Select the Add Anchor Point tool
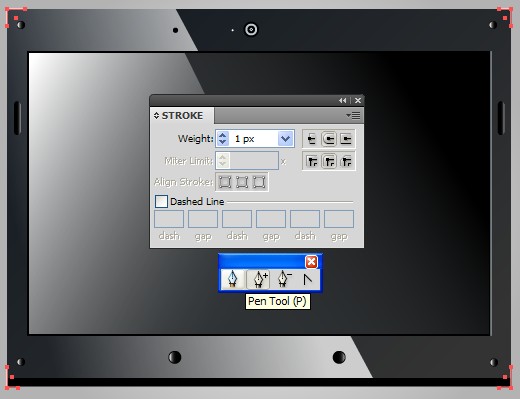 coord(258,279)
